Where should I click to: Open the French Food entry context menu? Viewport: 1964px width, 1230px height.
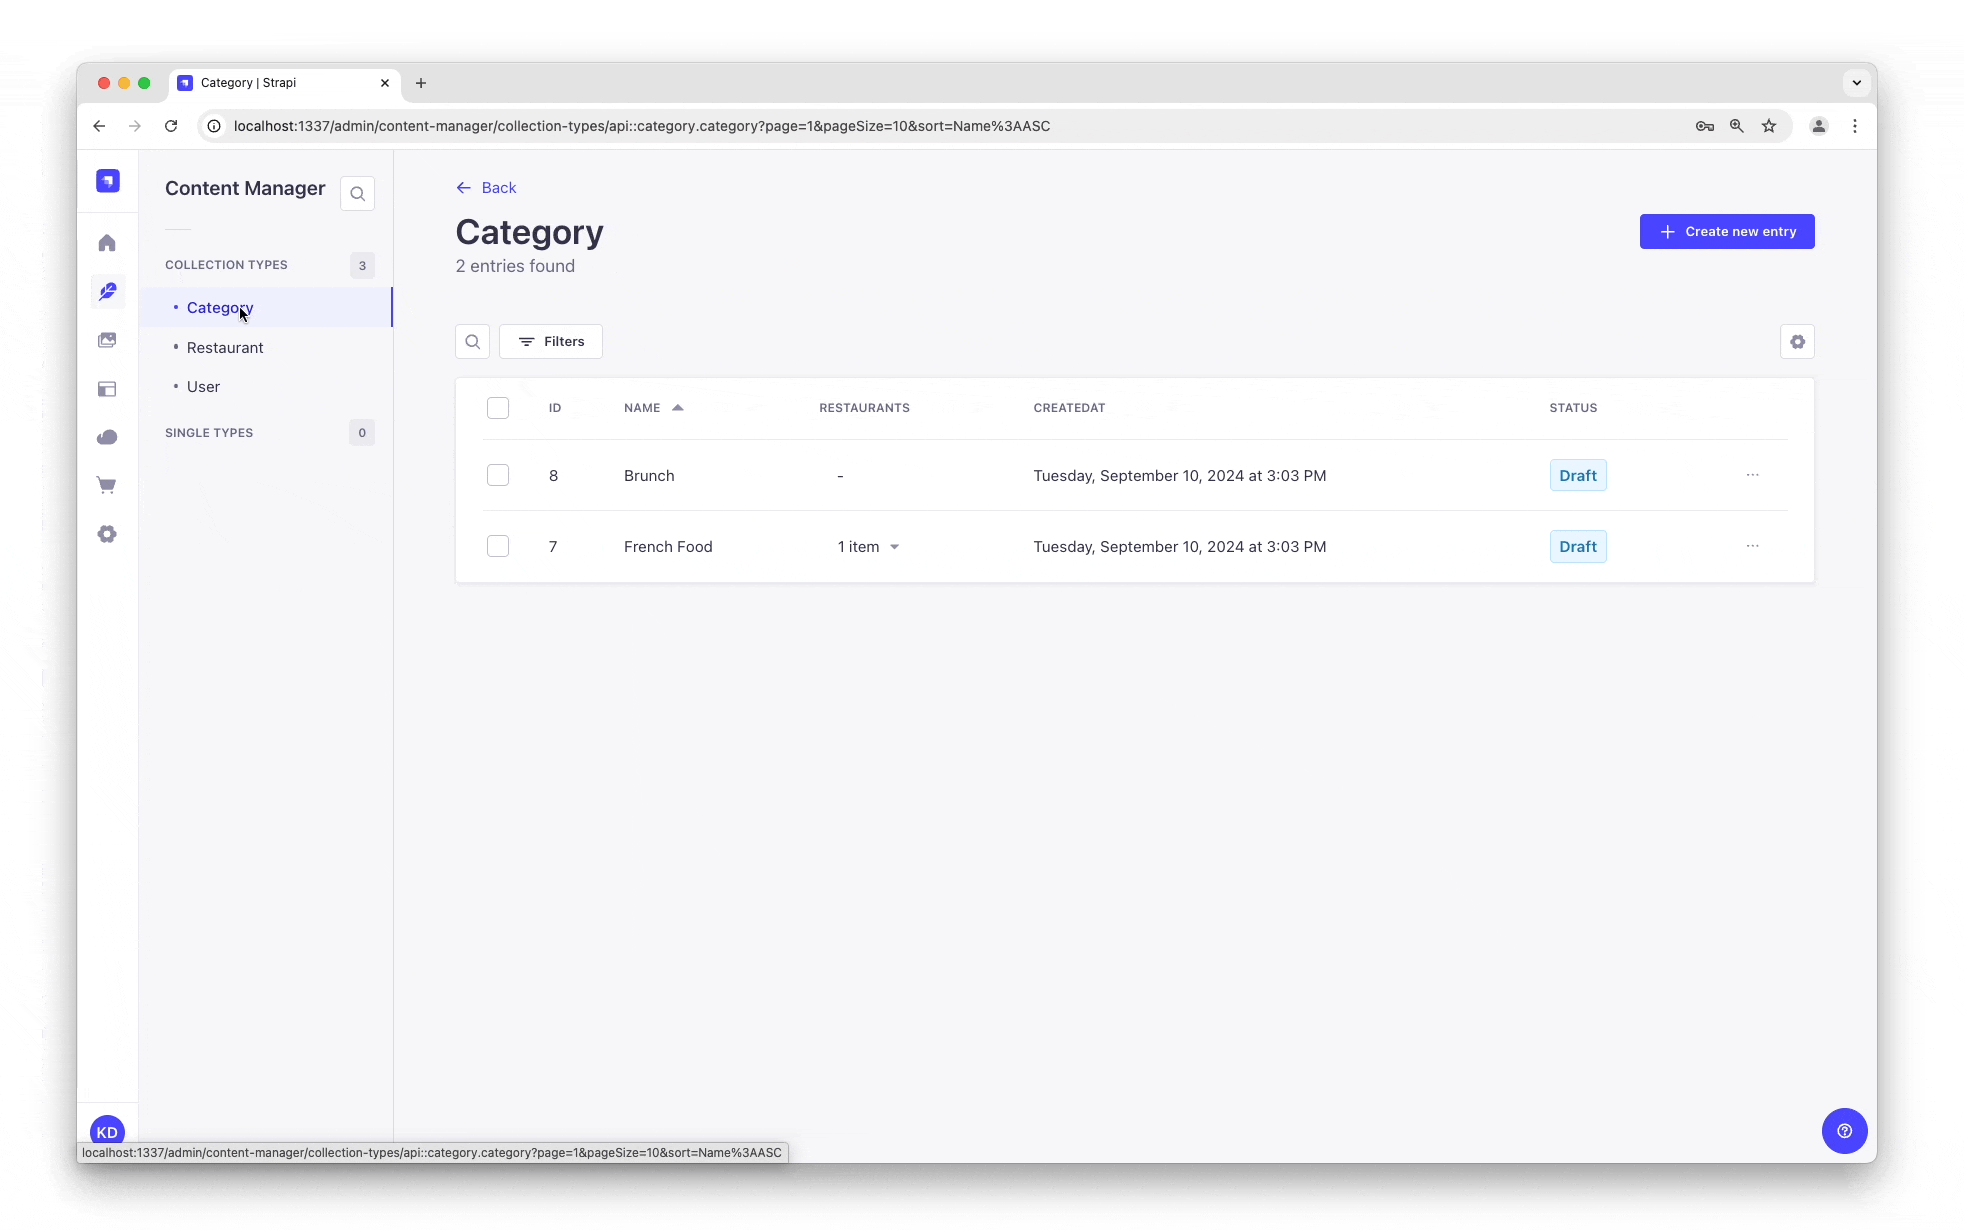tap(1753, 546)
